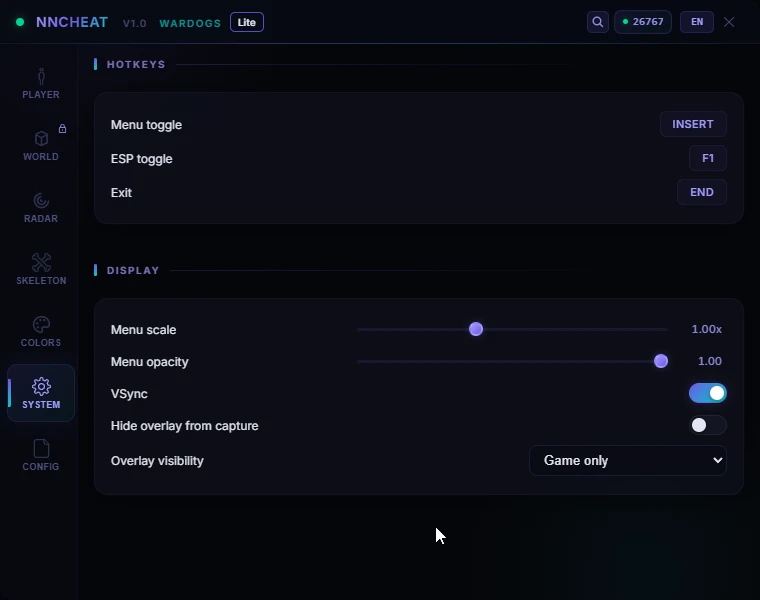Image resolution: width=760 pixels, height=600 pixels.
Task: Open the World cube sidebar item
Action: coord(41,146)
